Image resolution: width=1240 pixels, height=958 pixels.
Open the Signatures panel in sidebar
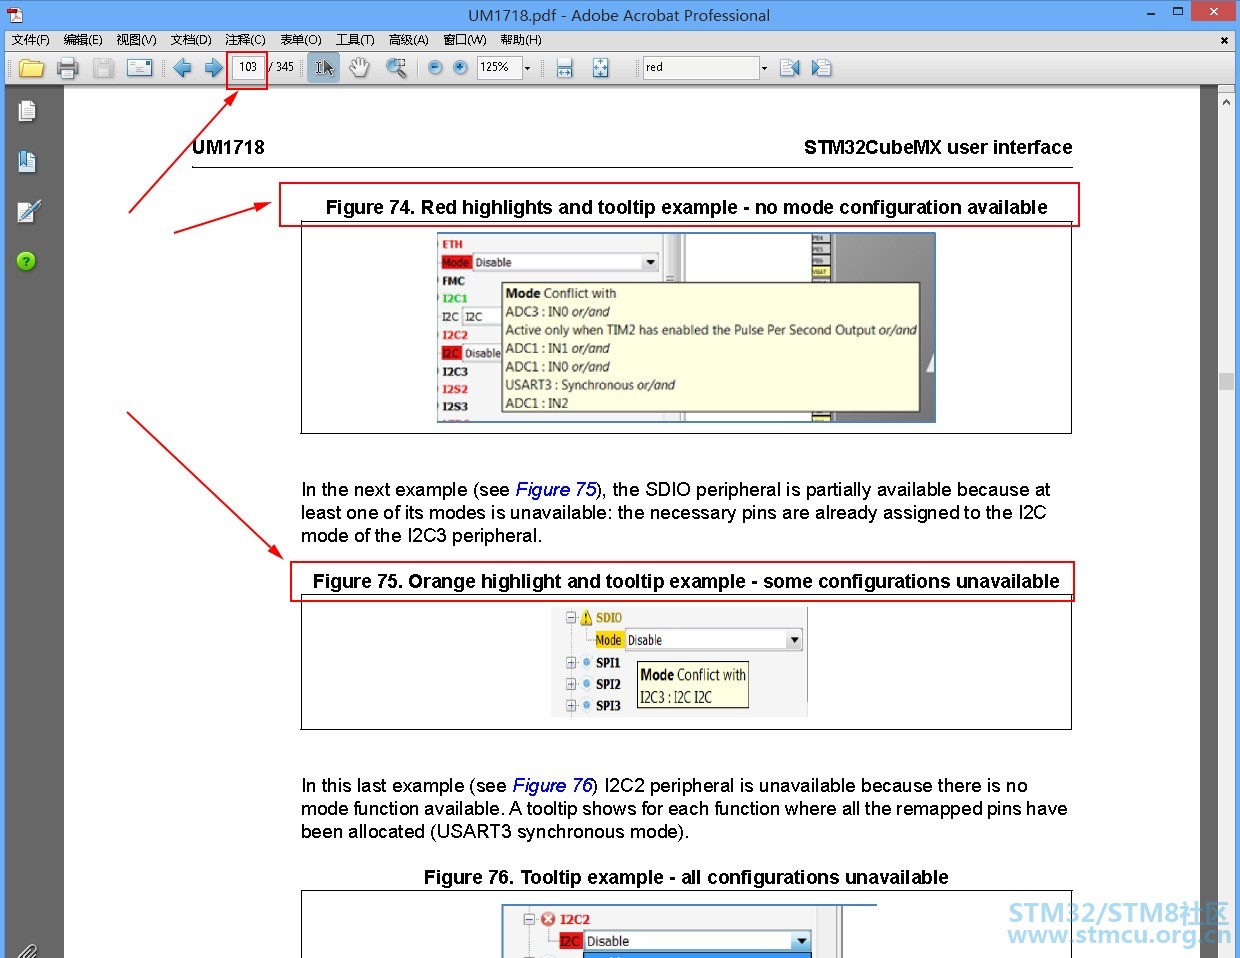[28, 211]
